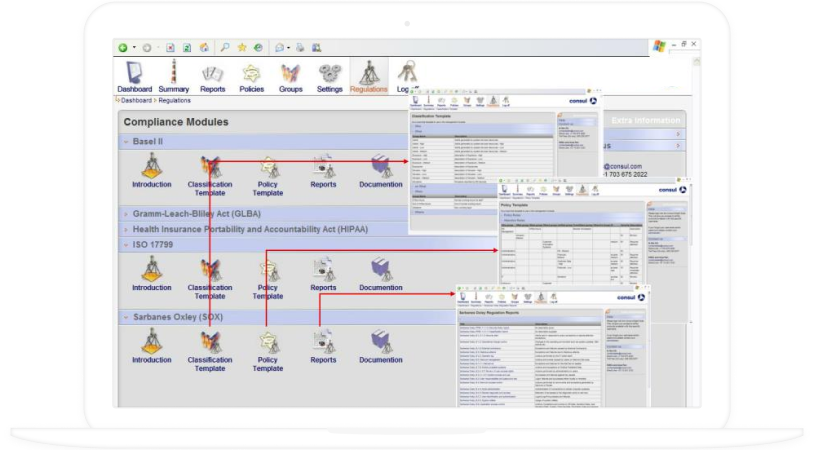
Task: Click the browser Favorites star
Action: coord(242,47)
